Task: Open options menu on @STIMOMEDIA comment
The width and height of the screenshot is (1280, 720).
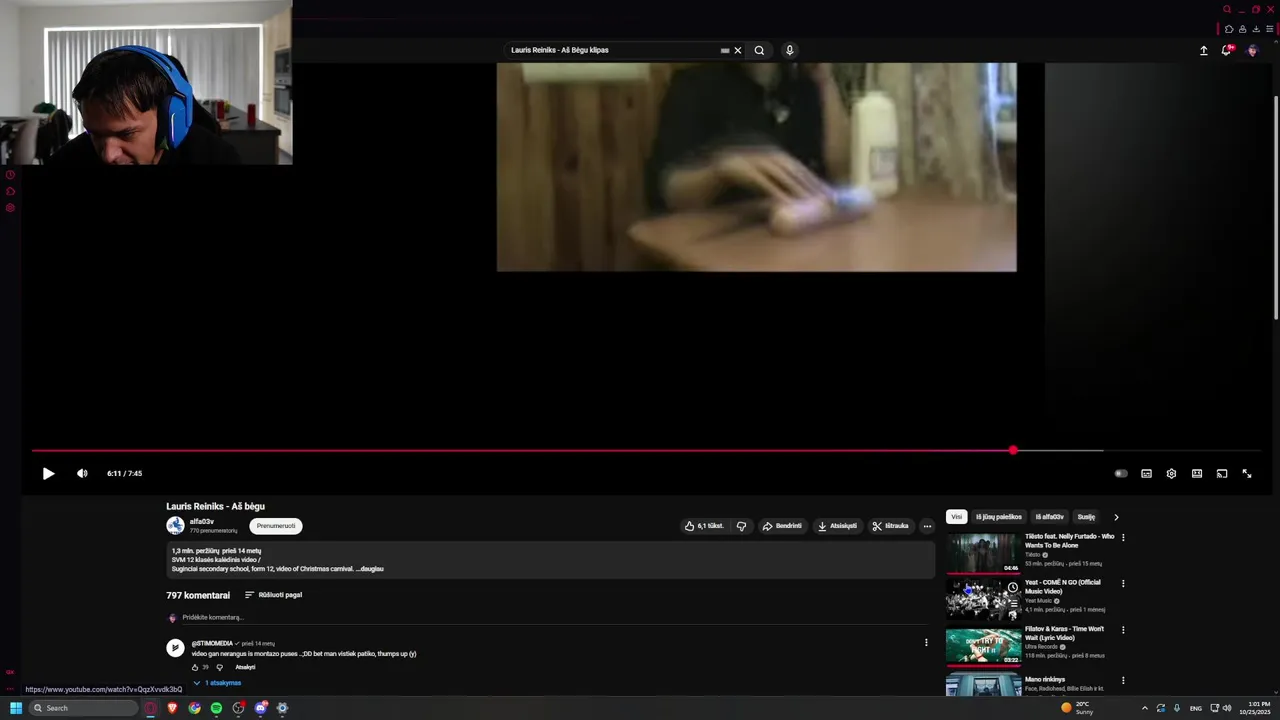Action: pyautogui.click(x=926, y=643)
